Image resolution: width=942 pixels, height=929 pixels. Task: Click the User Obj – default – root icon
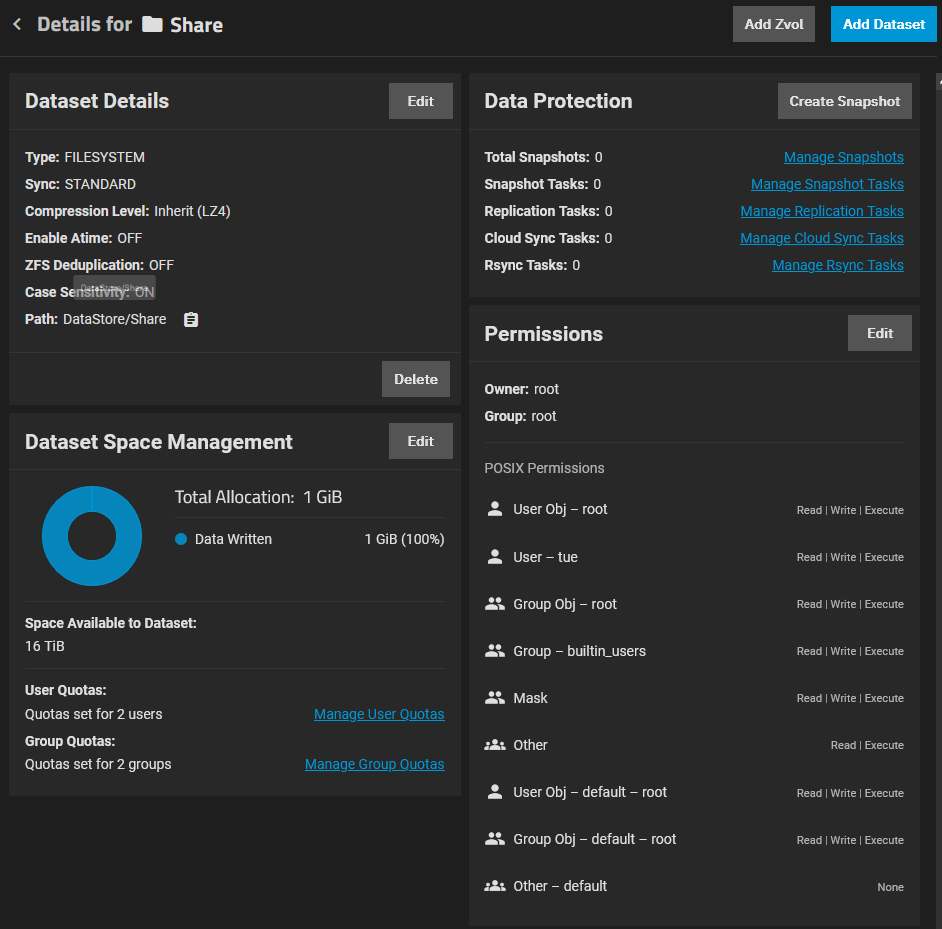495,792
